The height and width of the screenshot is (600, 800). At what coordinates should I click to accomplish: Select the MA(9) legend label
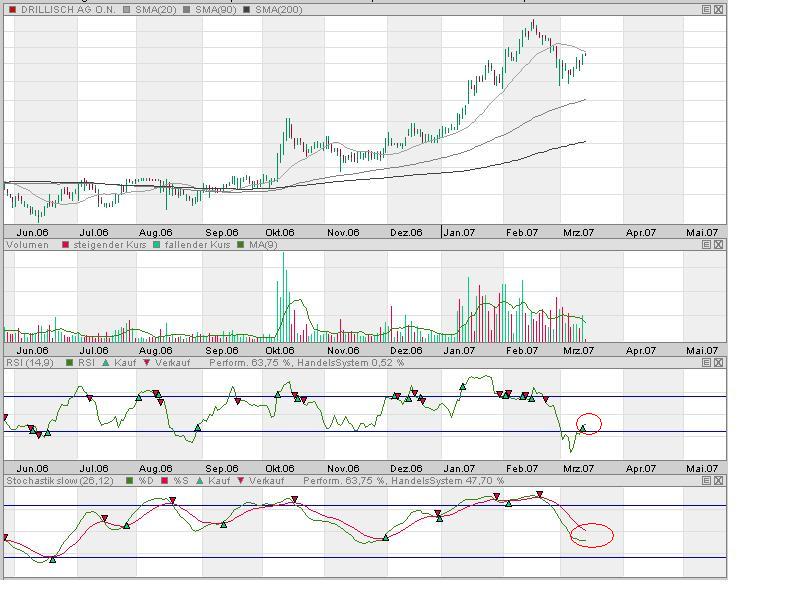coord(263,245)
